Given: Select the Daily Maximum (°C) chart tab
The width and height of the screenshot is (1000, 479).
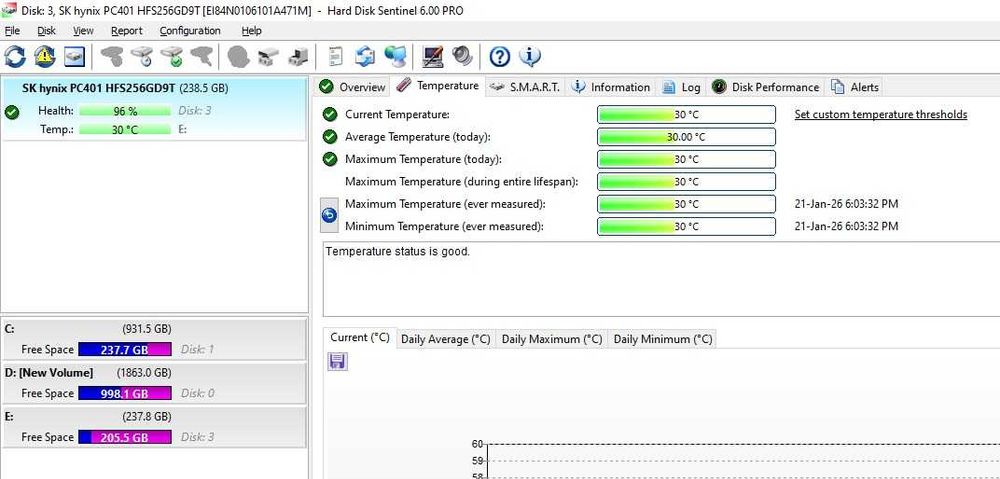Looking at the screenshot, I should (x=552, y=339).
